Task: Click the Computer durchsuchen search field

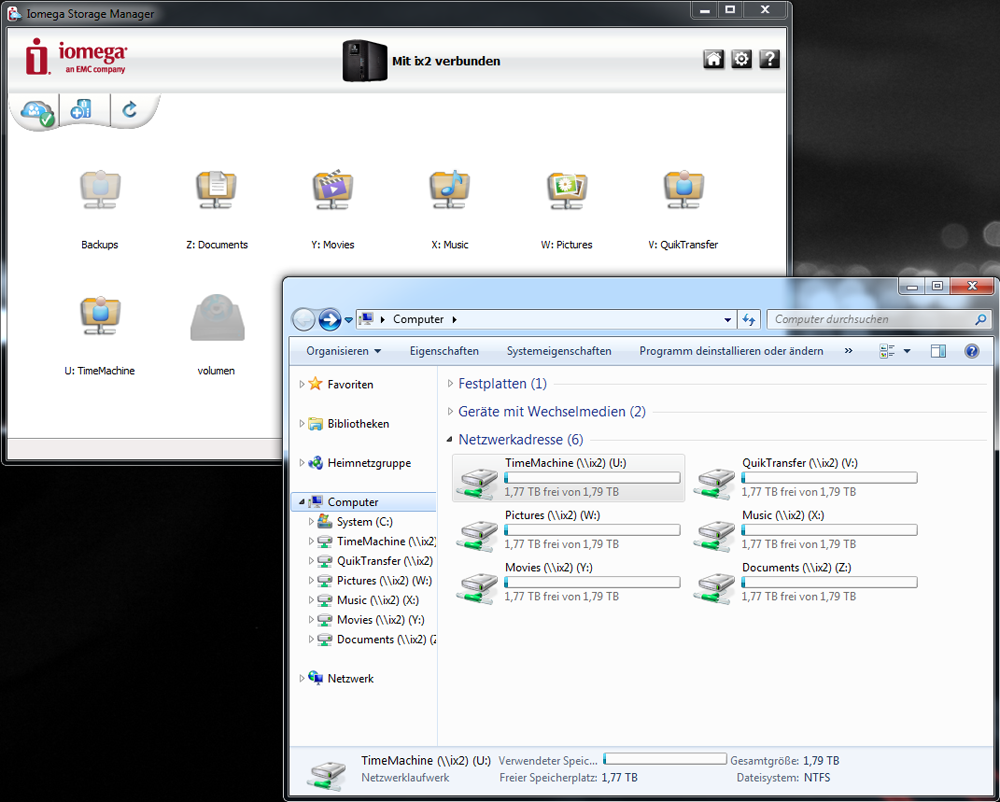Action: coord(879,319)
